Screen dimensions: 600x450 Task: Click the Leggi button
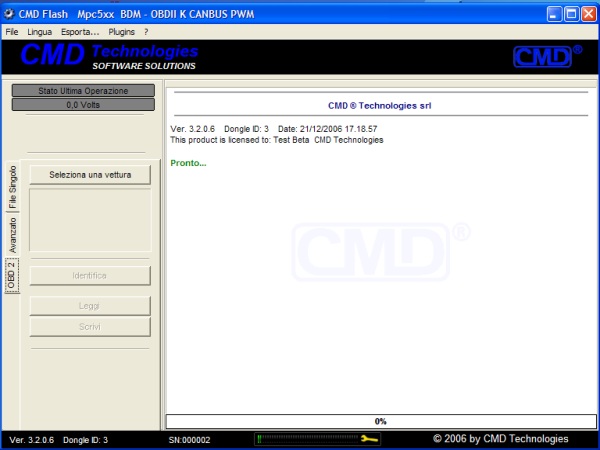point(90,306)
